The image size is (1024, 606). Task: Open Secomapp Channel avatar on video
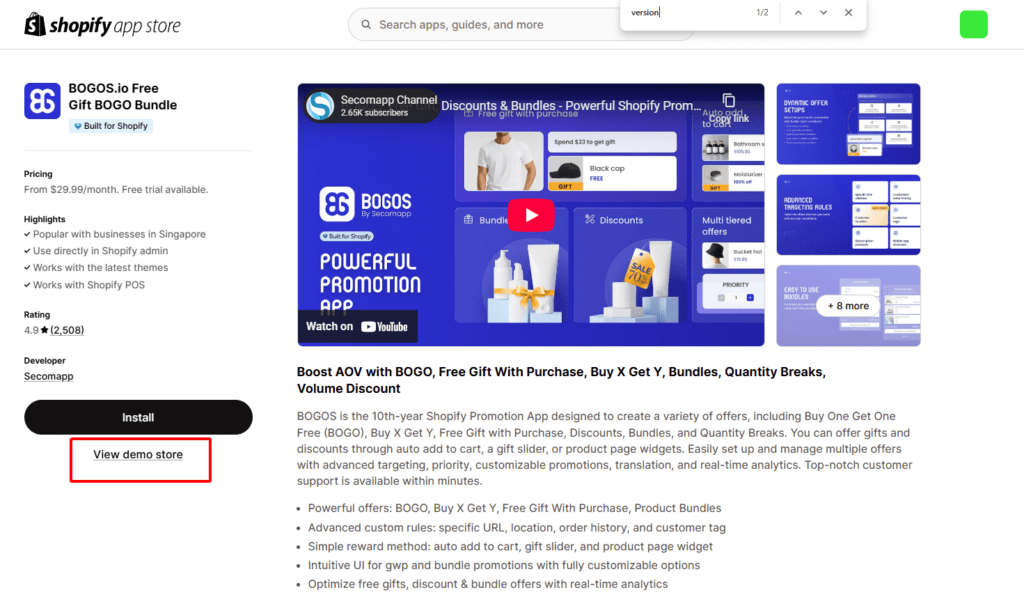320,106
